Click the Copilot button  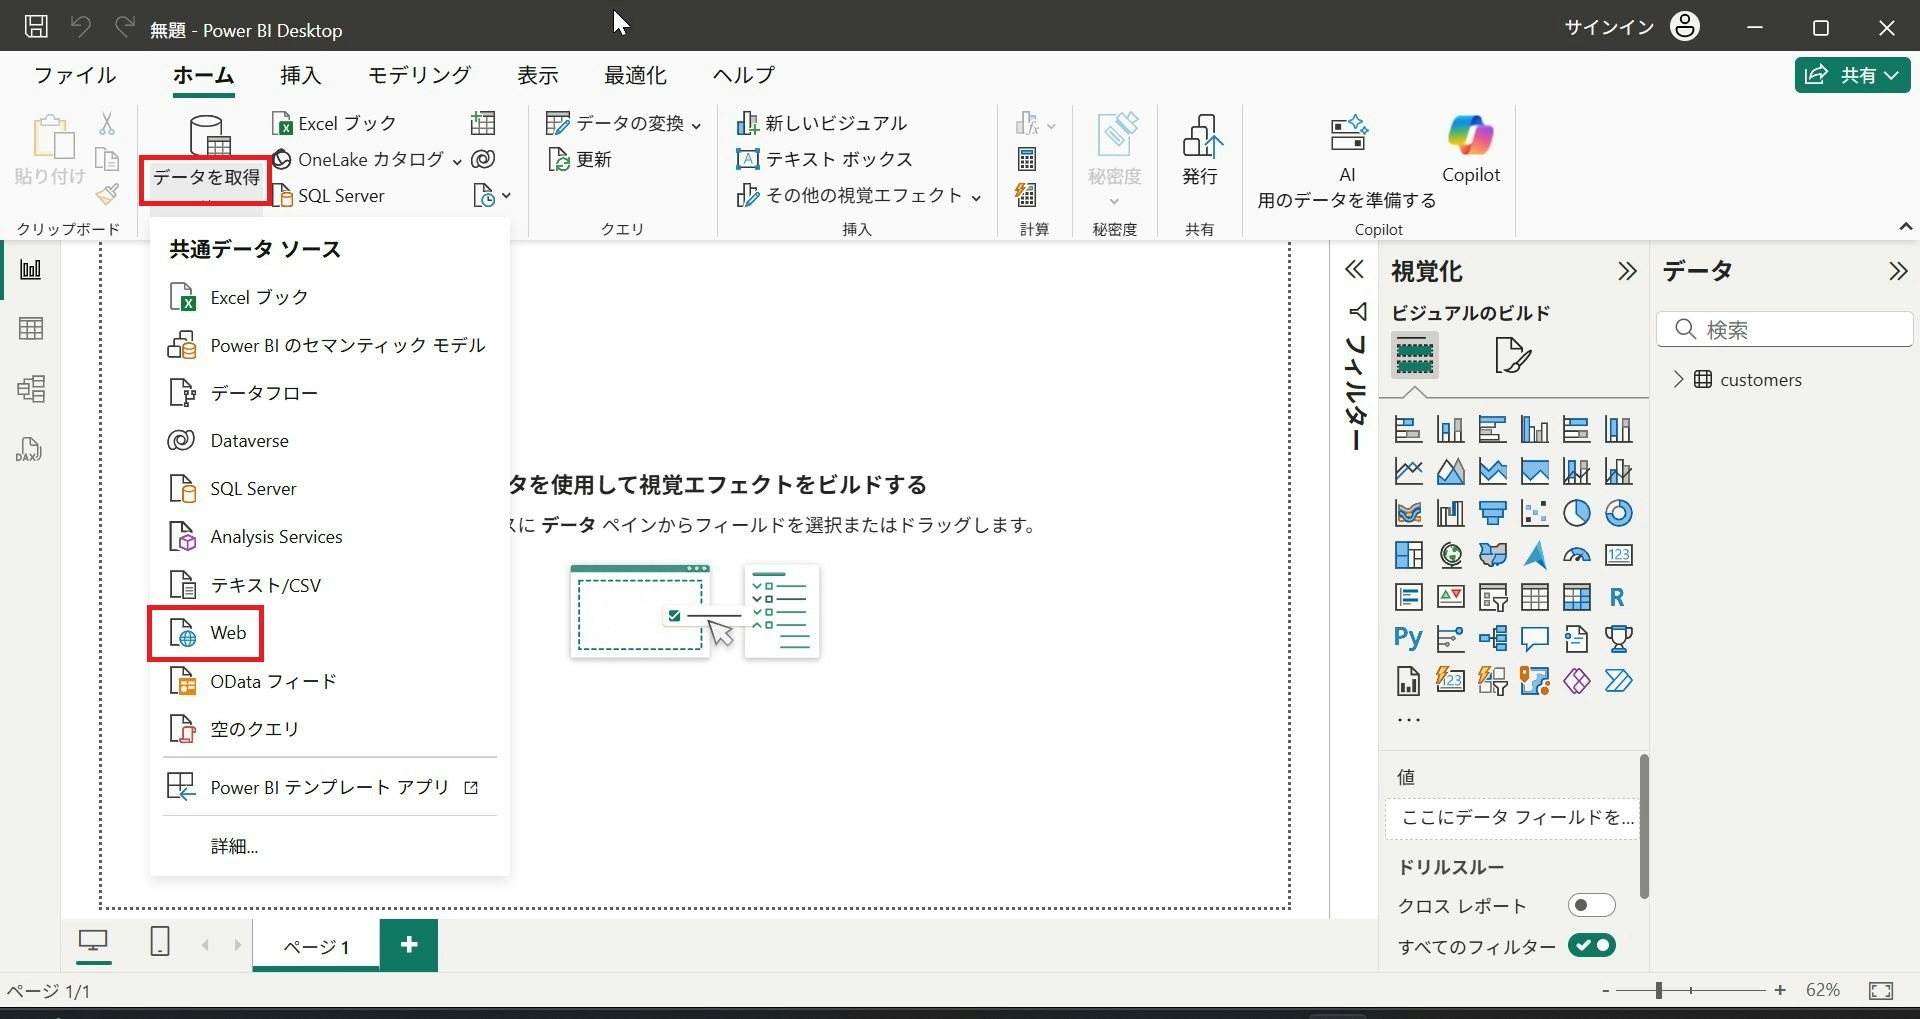[1470, 150]
